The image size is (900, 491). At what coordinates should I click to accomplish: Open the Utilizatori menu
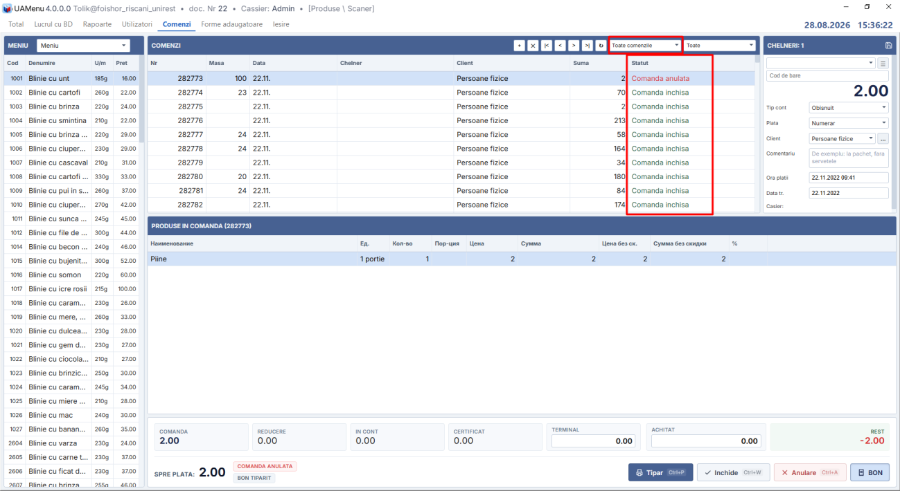(x=137, y=25)
